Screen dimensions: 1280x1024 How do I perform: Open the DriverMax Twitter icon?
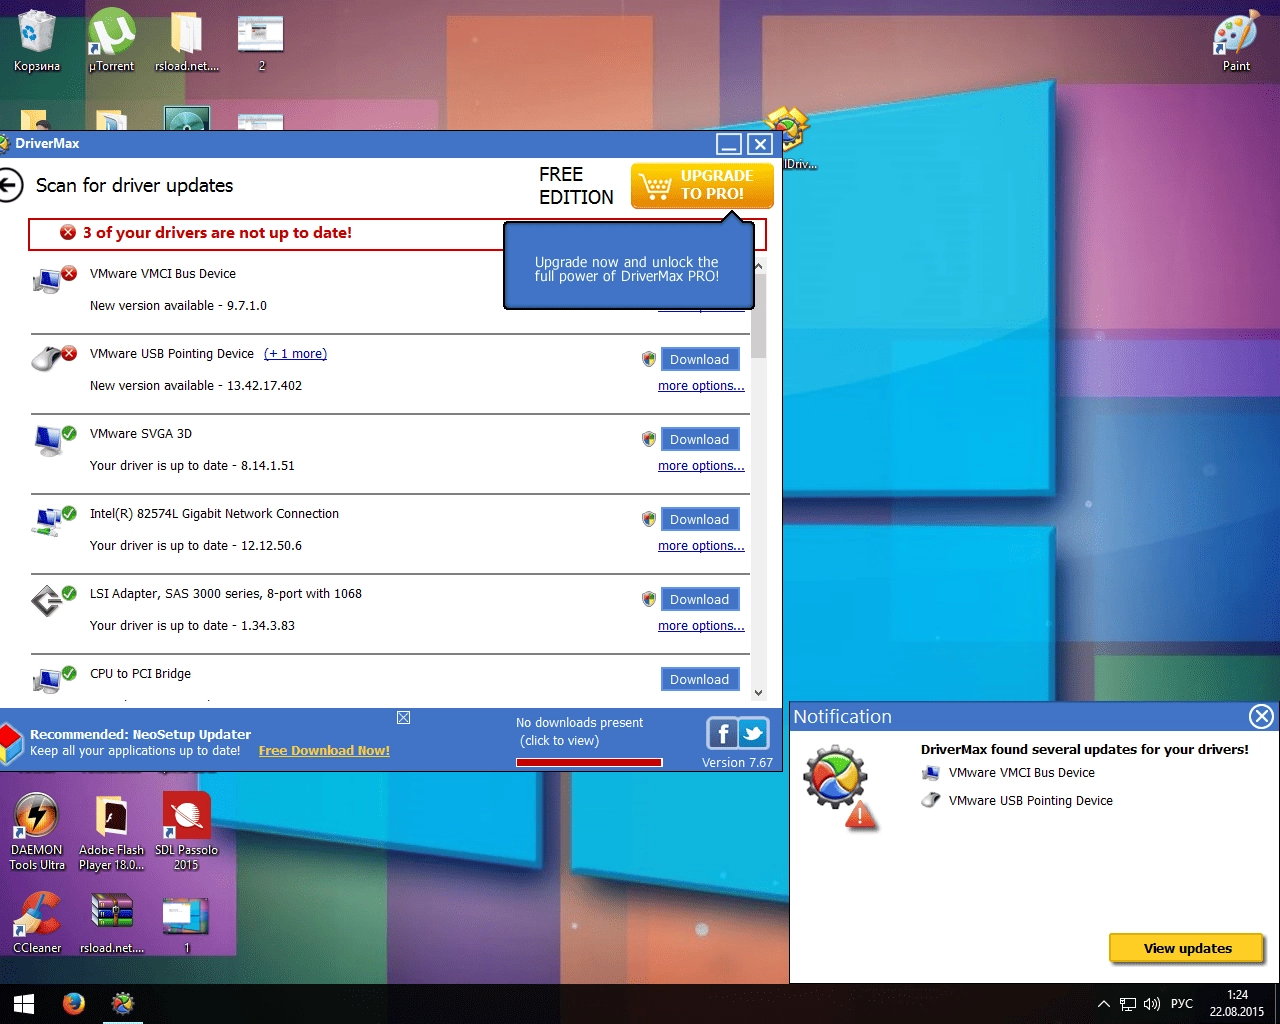(753, 734)
